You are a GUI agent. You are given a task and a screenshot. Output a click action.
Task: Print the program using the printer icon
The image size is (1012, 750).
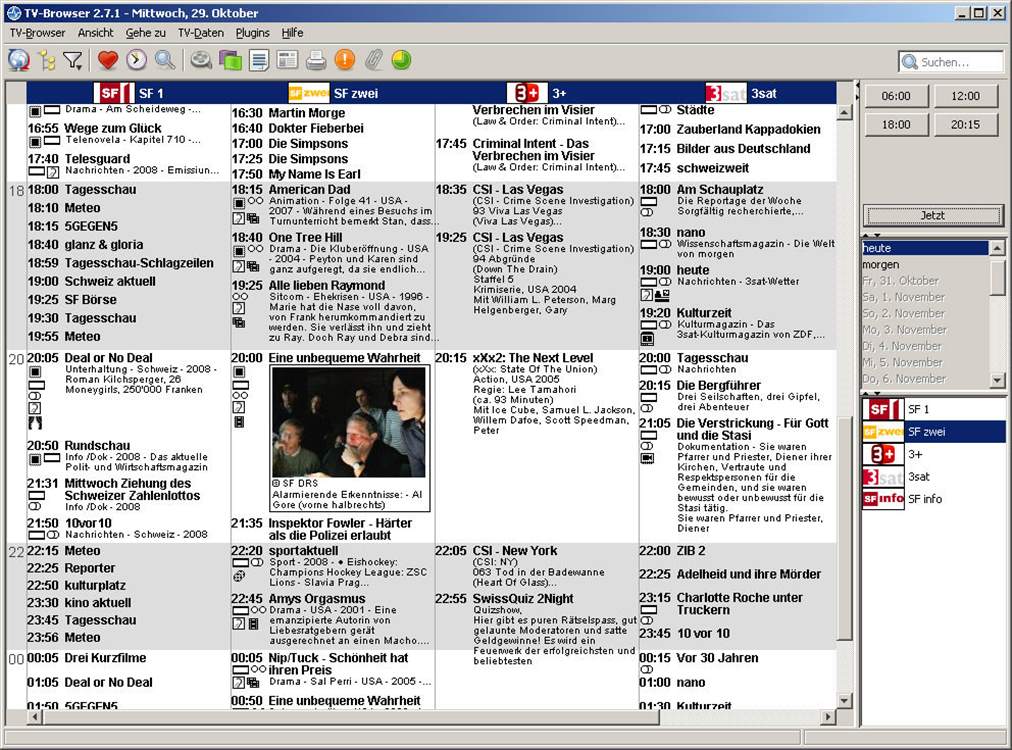pyautogui.click(x=316, y=61)
